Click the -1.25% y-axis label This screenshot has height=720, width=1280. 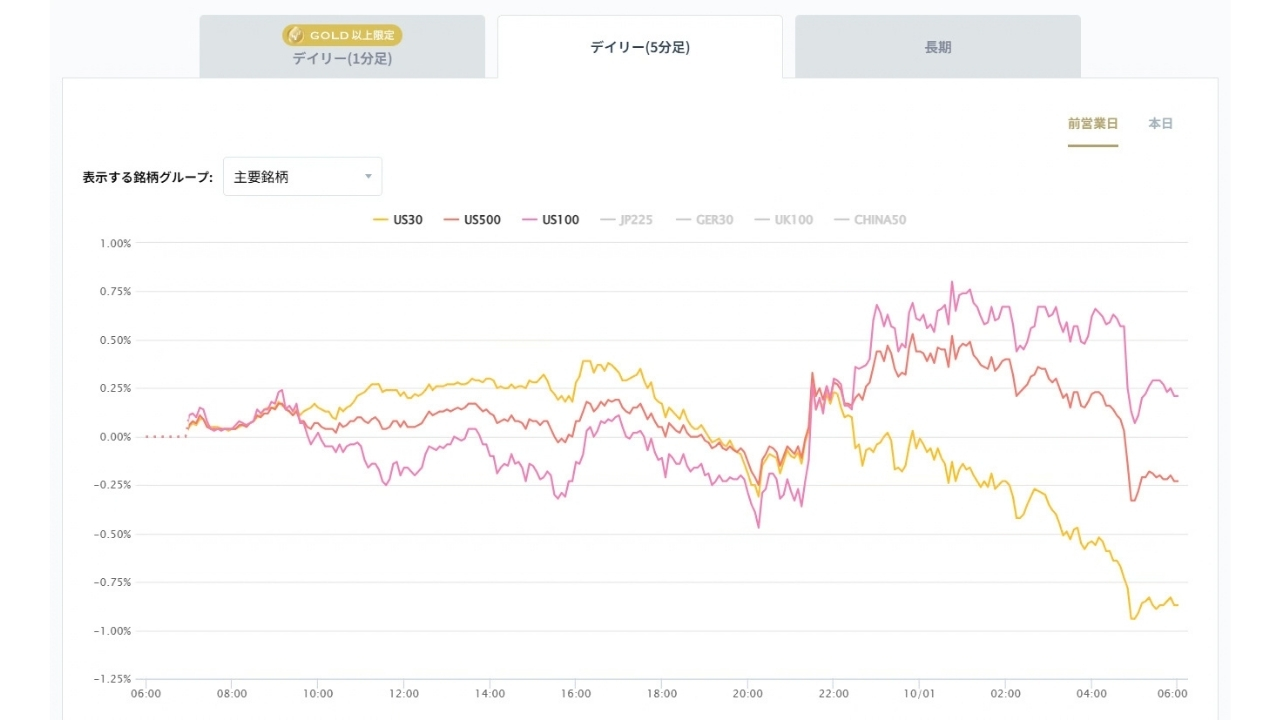pyautogui.click(x=113, y=679)
